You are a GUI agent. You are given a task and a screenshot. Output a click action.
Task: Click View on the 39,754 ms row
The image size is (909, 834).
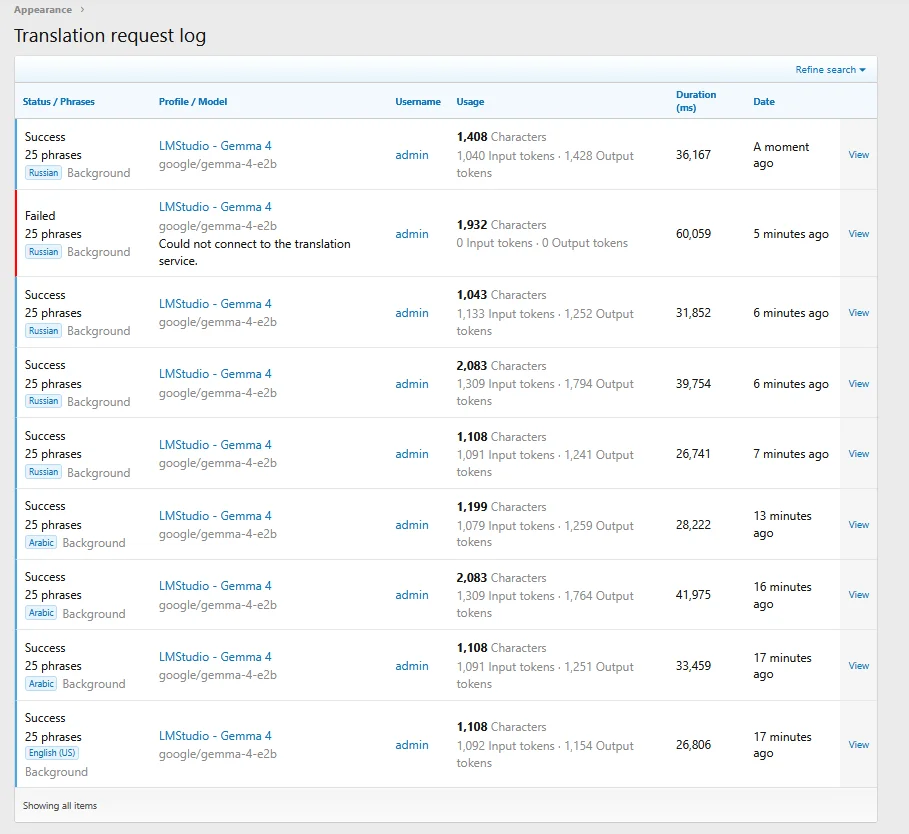(x=859, y=384)
